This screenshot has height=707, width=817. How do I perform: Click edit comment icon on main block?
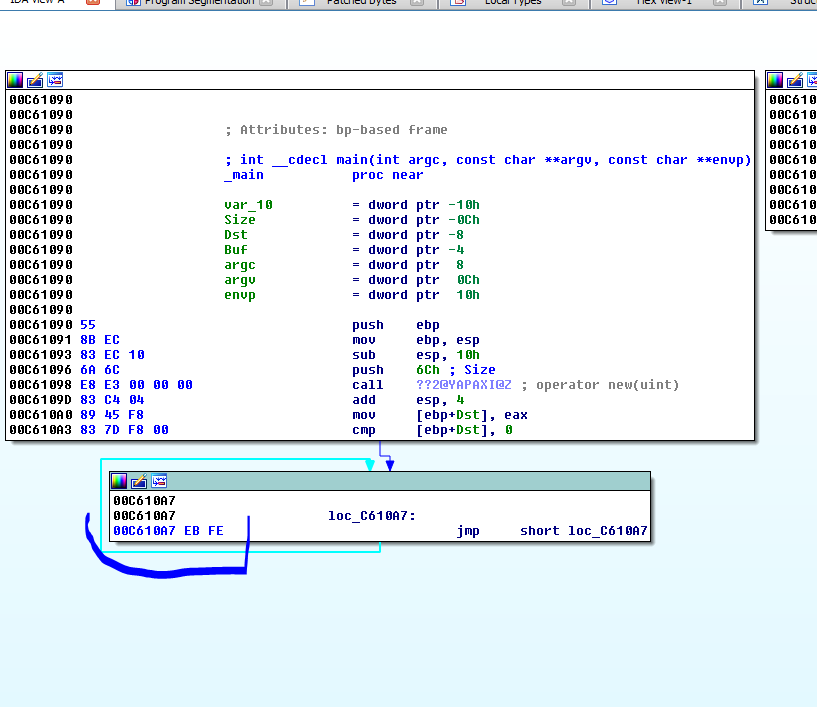(35, 80)
